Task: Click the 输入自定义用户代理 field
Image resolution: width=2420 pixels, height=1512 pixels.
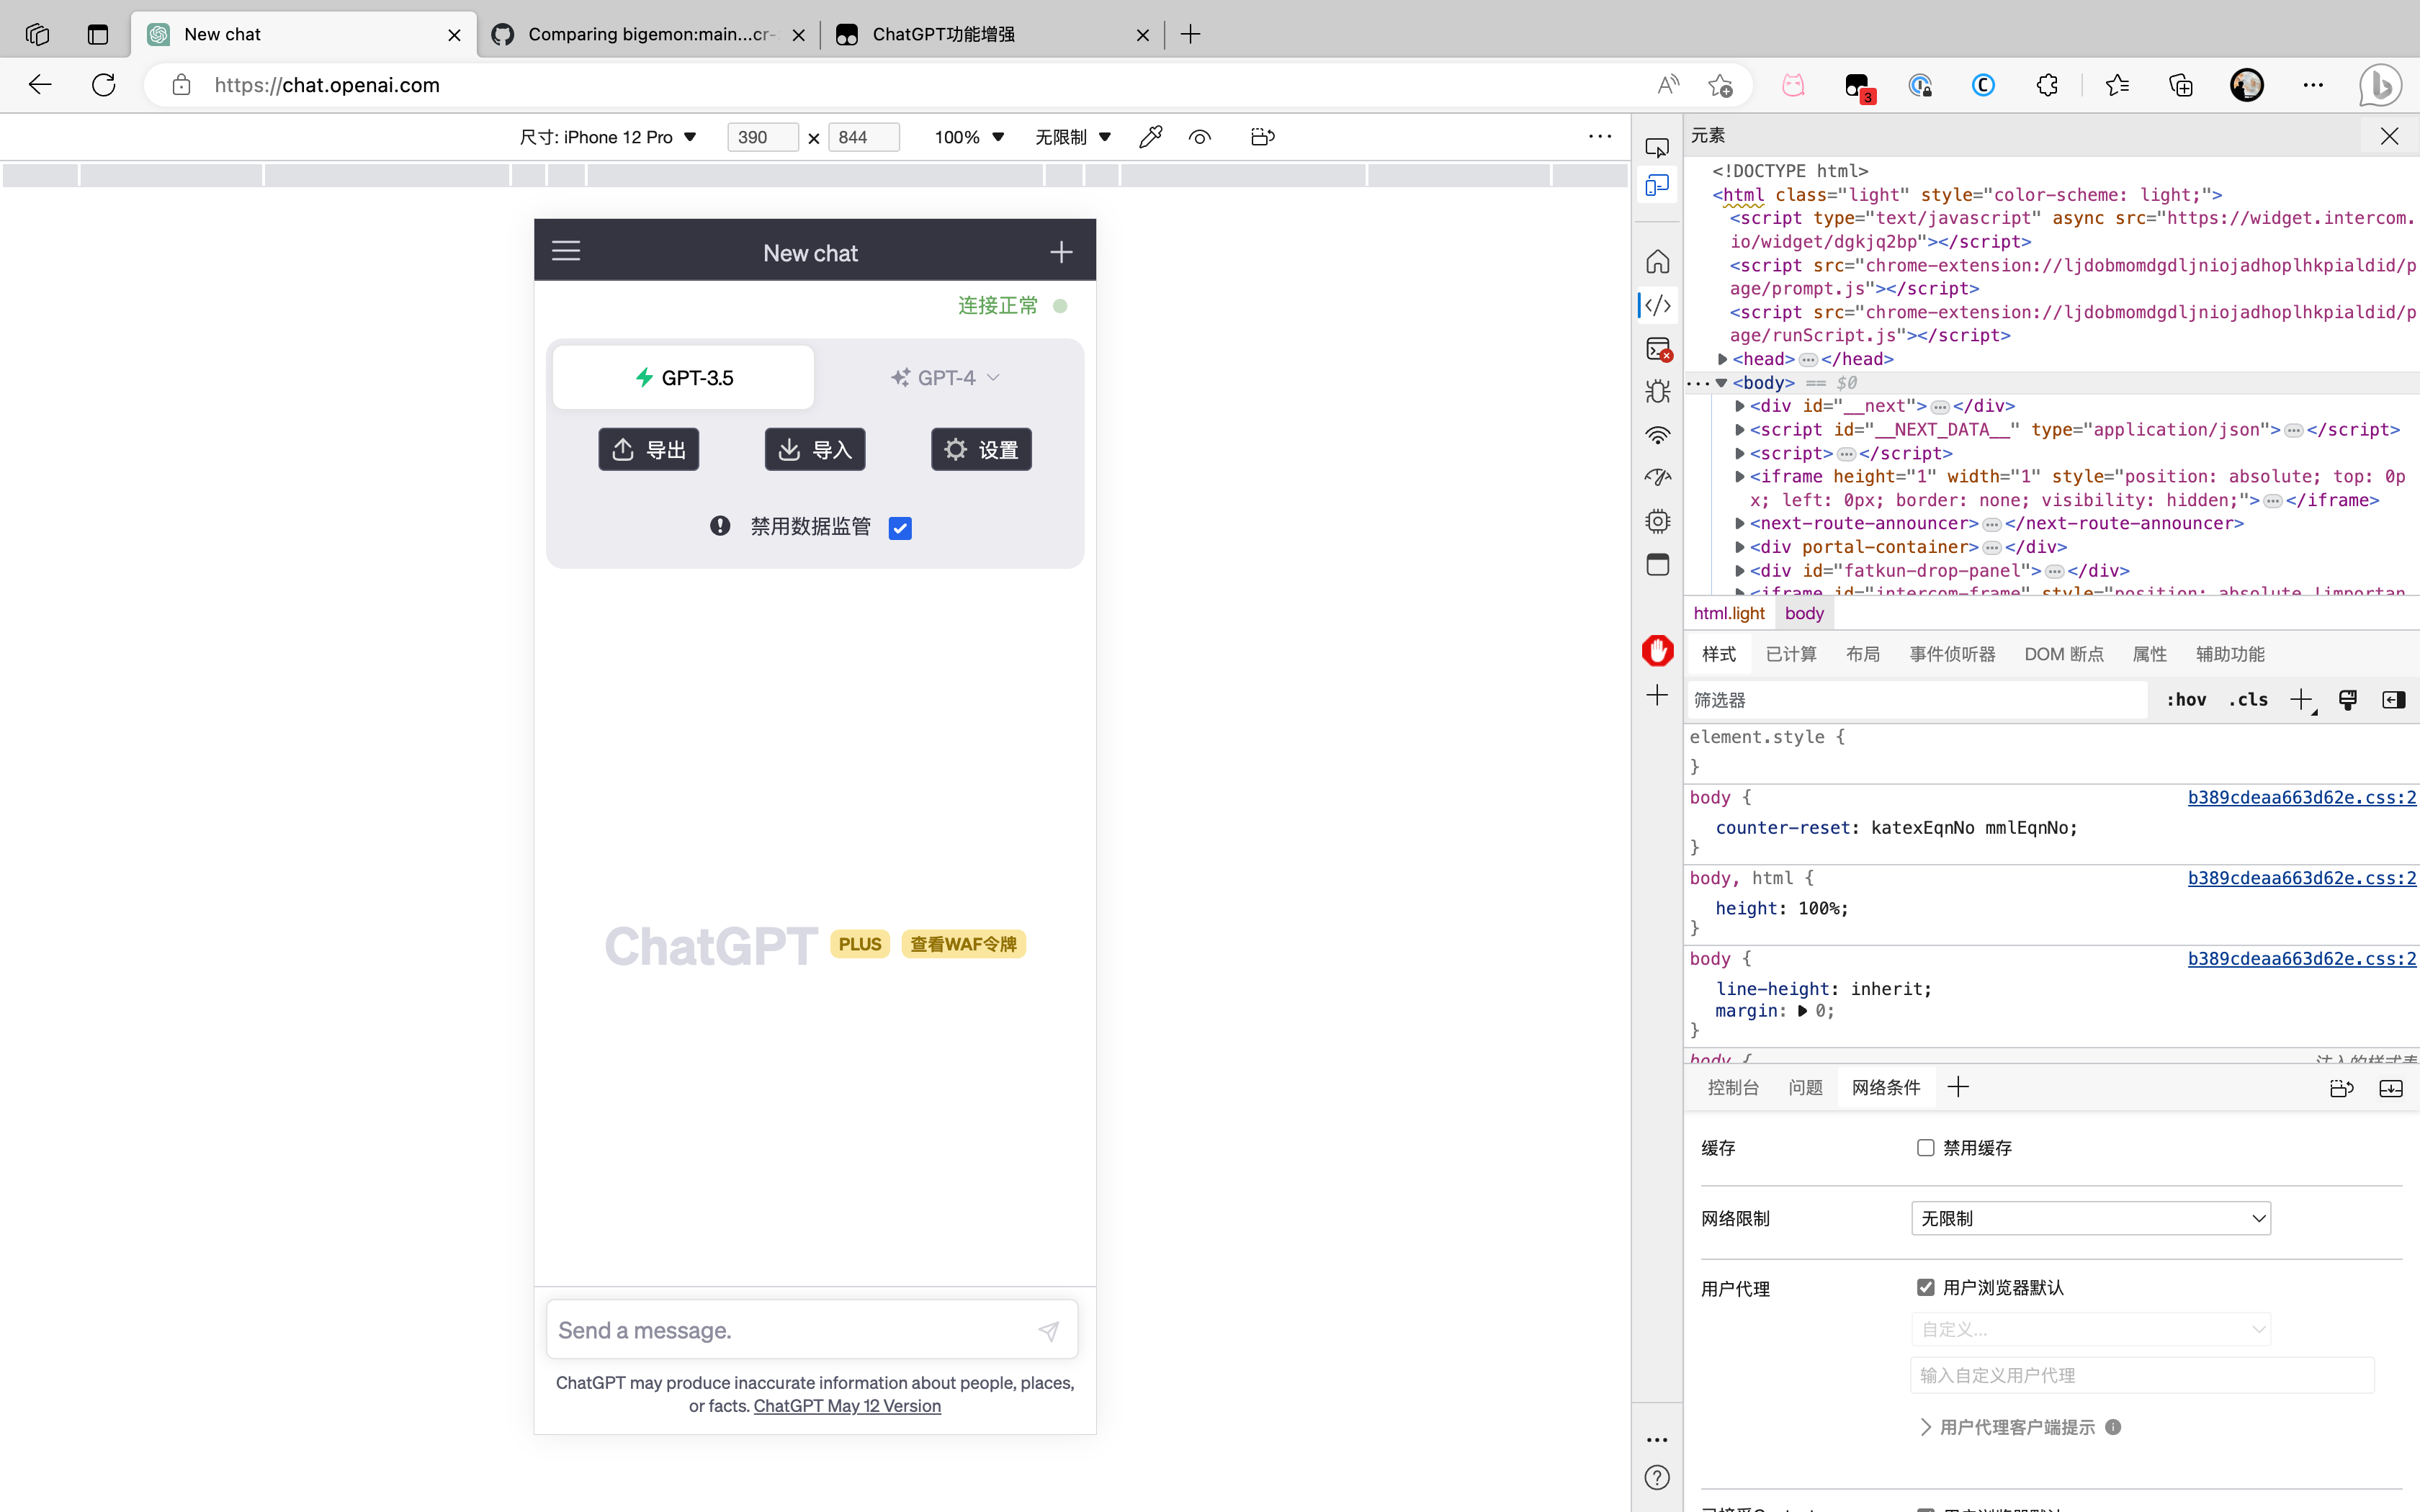Action: (x=2142, y=1375)
